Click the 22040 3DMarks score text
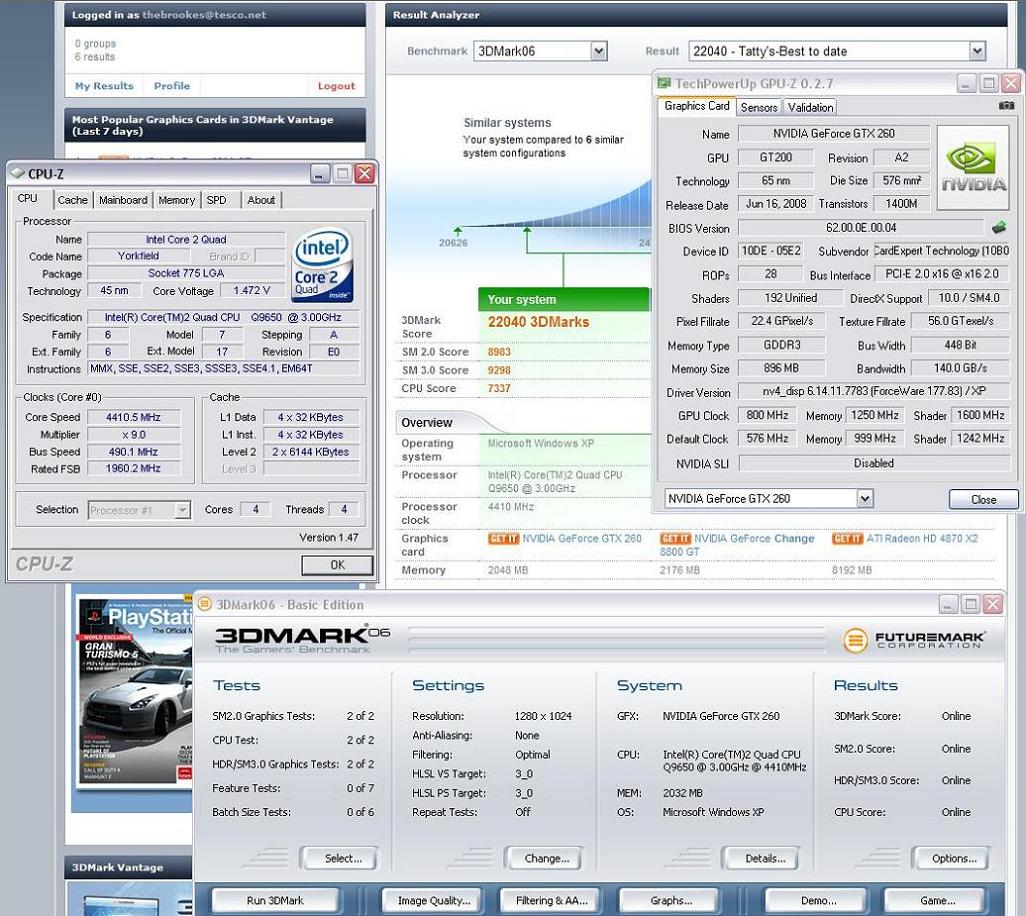 tap(538, 322)
